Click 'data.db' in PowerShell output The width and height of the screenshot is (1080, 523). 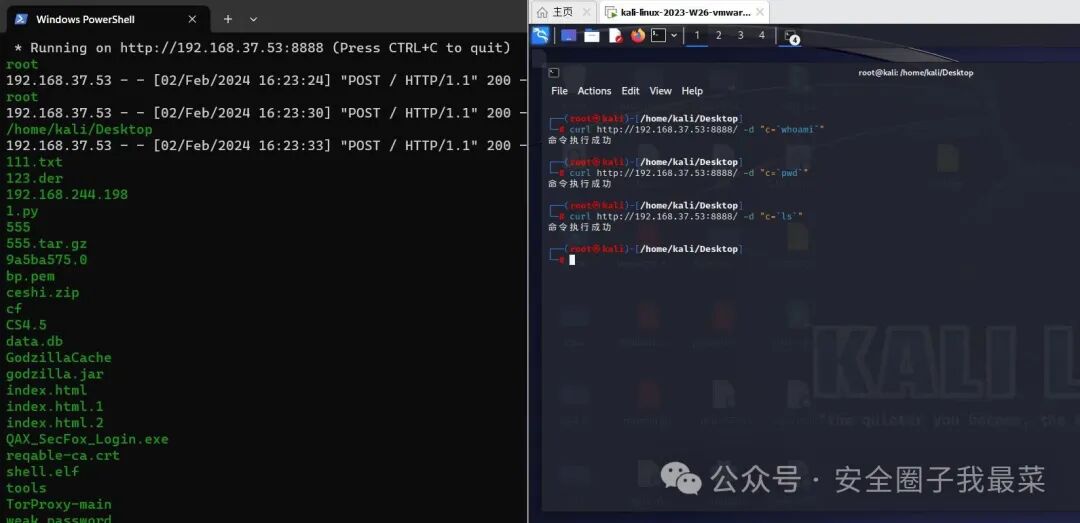click(x=34, y=341)
